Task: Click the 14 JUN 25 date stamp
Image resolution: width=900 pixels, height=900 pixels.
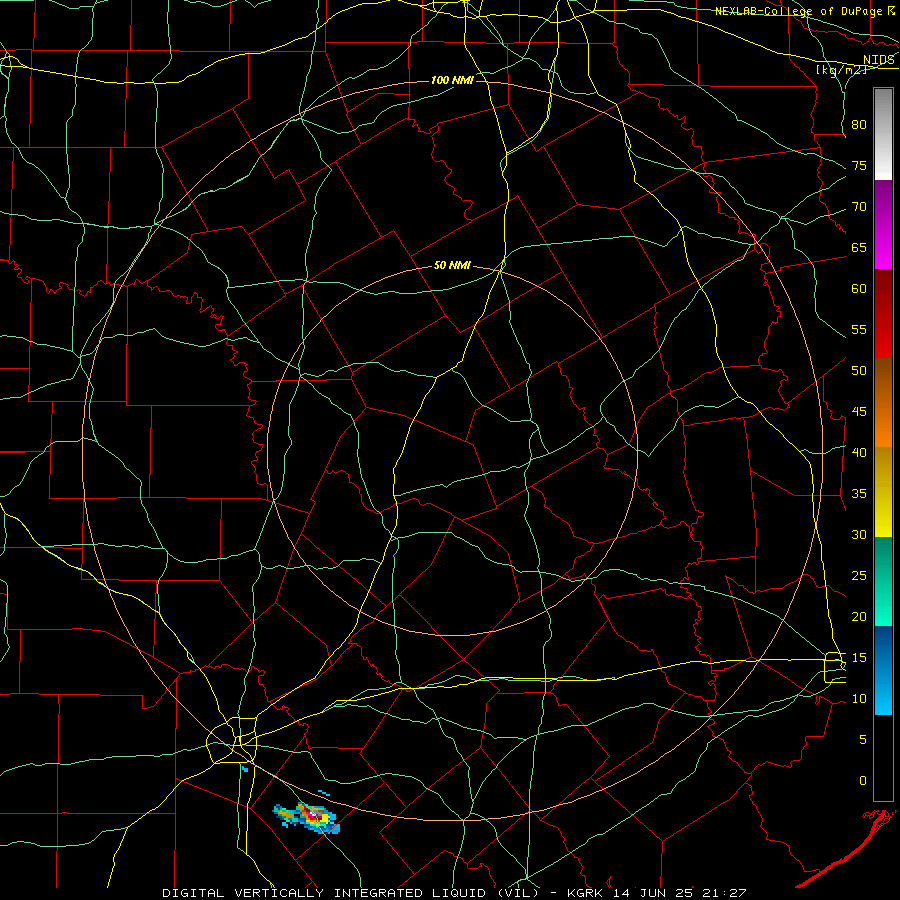Action: click(653, 893)
